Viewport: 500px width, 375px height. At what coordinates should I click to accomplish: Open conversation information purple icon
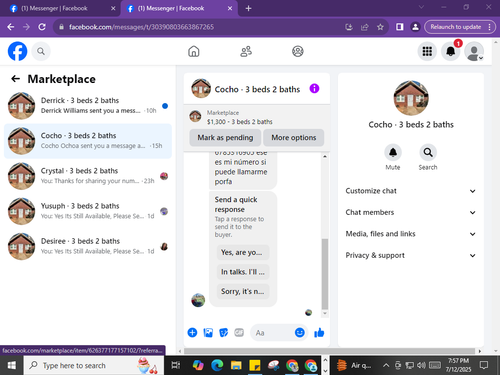(x=314, y=88)
